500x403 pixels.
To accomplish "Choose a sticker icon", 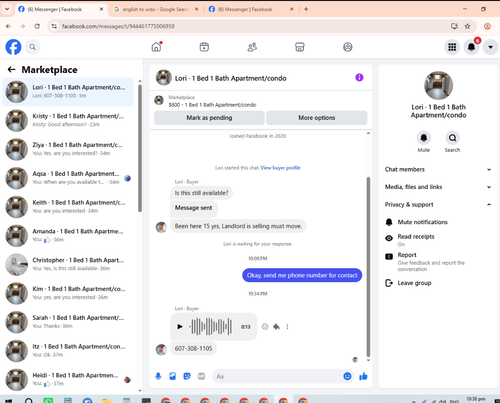I will (187, 376).
